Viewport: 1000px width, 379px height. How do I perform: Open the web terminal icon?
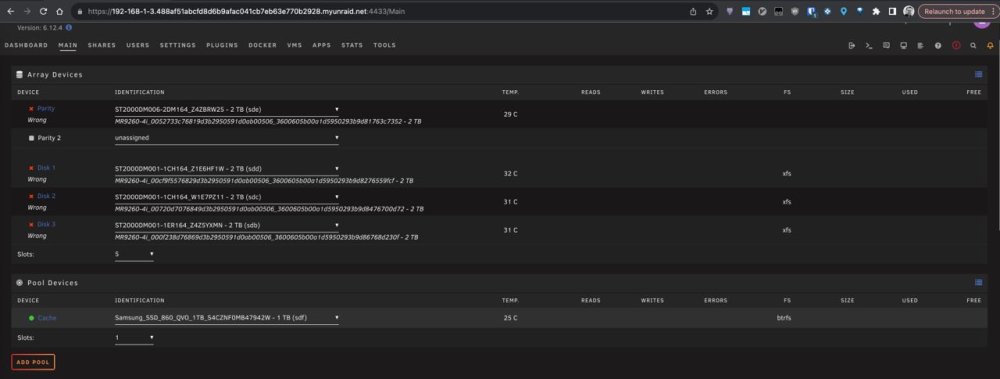tap(869, 45)
